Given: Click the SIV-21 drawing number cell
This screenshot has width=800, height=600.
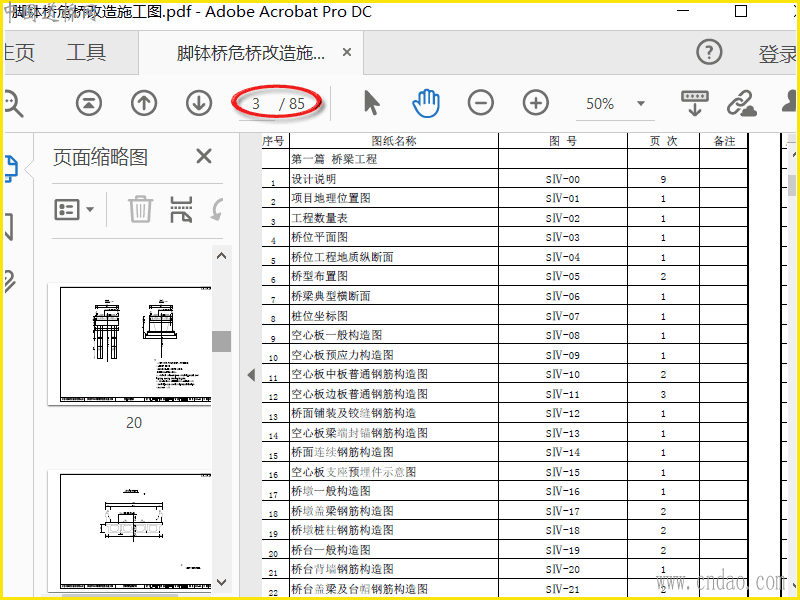Looking at the screenshot, I should pyautogui.click(x=563, y=590).
